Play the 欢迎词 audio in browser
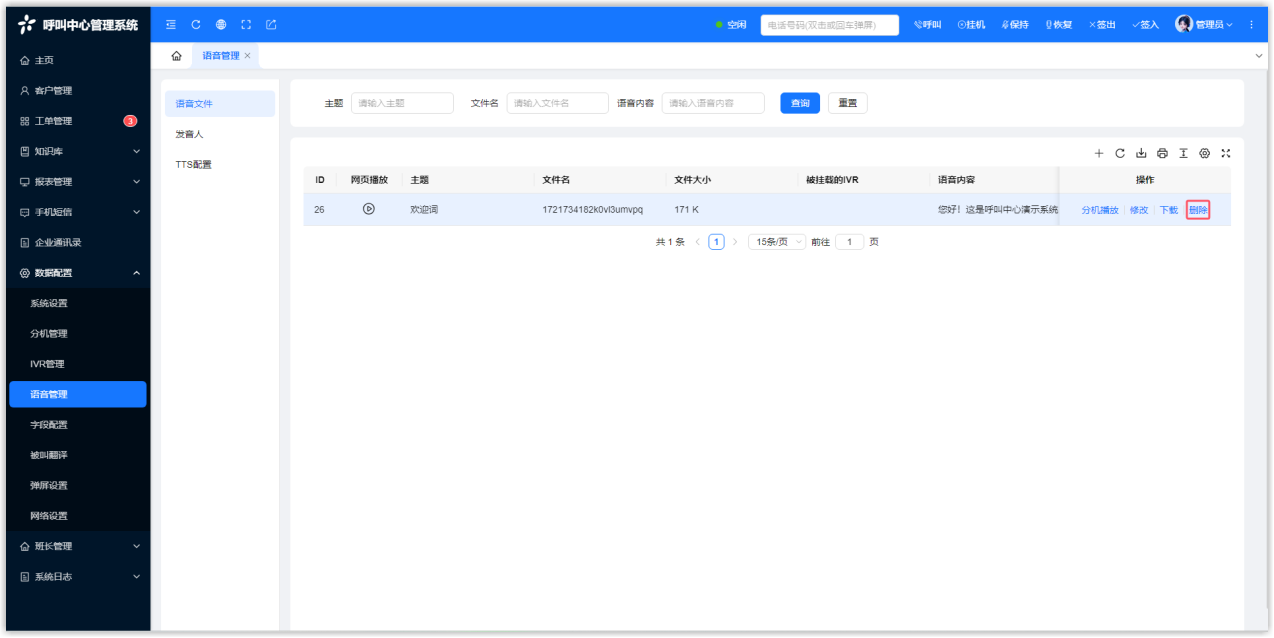 (x=368, y=209)
